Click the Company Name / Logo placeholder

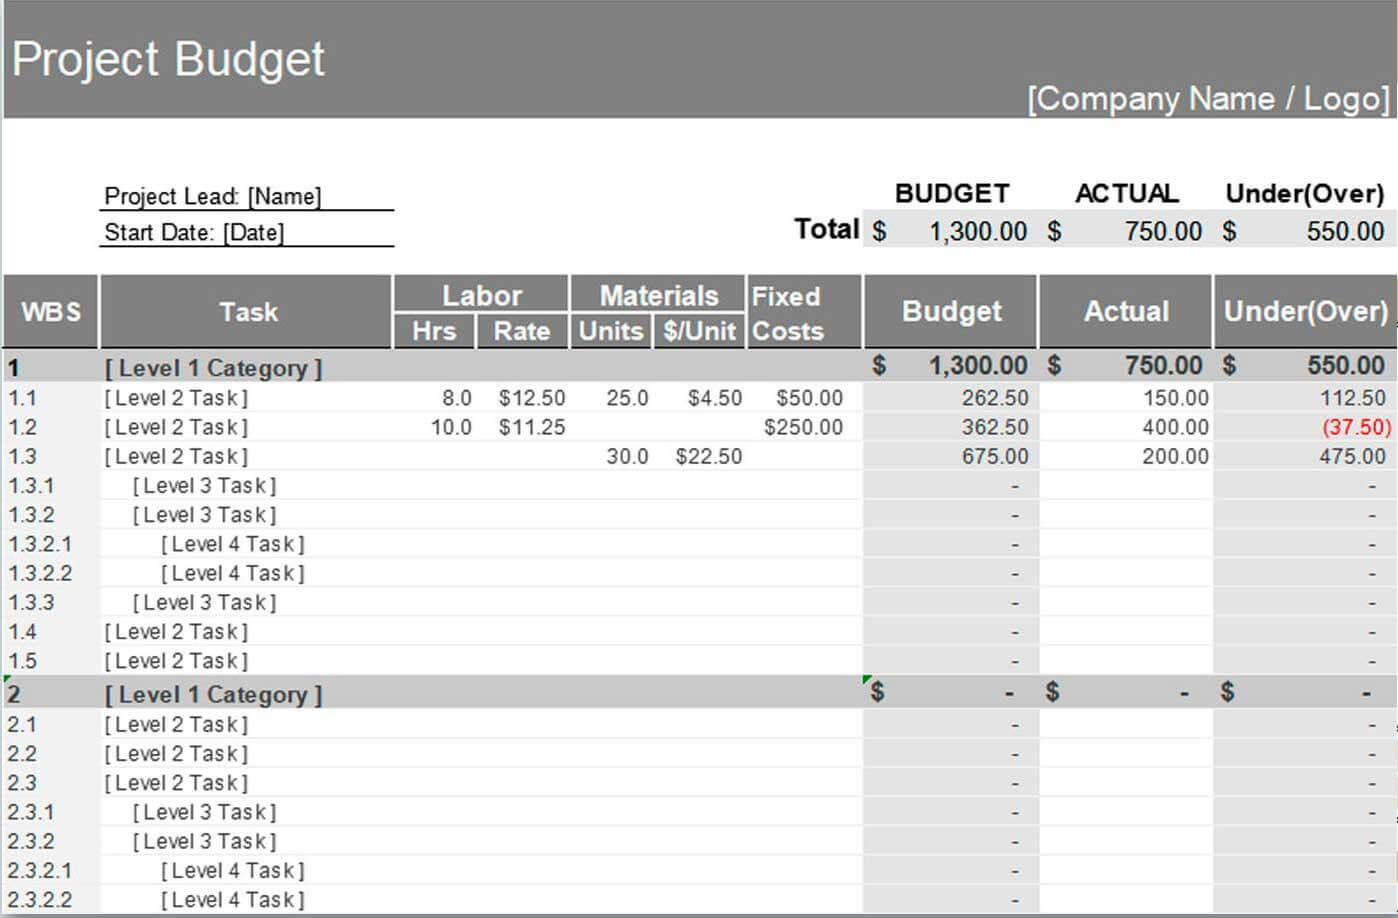(x=1208, y=99)
